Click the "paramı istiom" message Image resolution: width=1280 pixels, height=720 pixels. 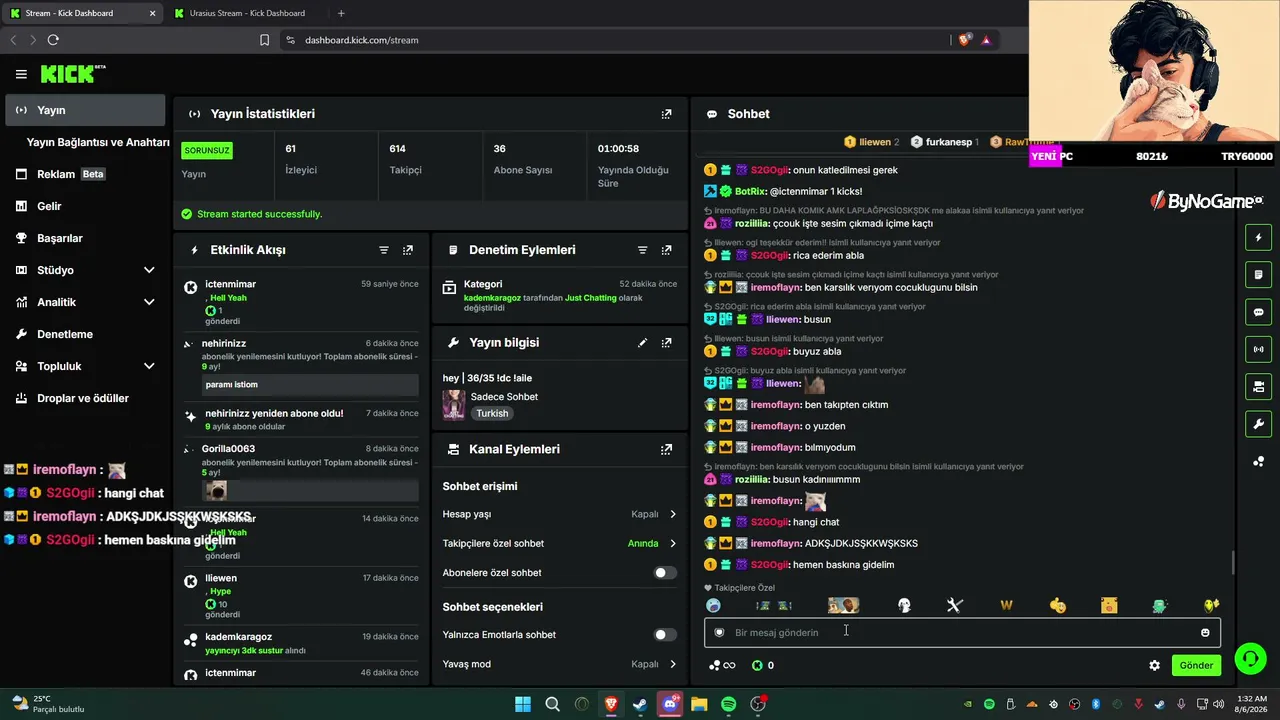click(x=310, y=385)
